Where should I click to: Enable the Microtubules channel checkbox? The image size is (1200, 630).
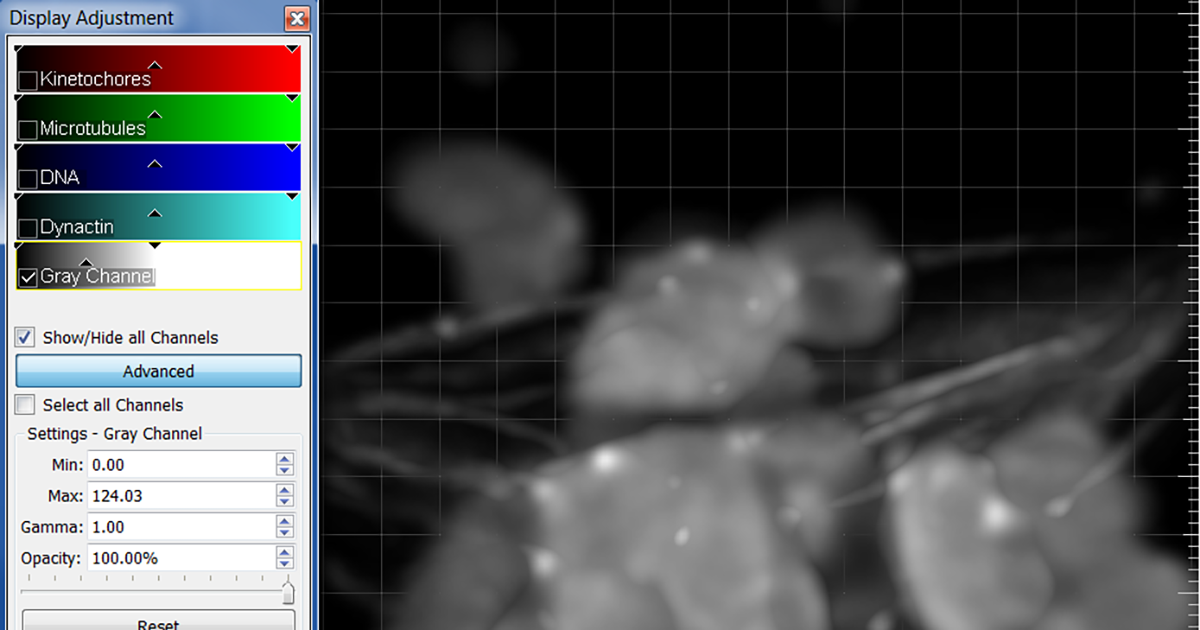pyautogui.click(x=28, y=129)
